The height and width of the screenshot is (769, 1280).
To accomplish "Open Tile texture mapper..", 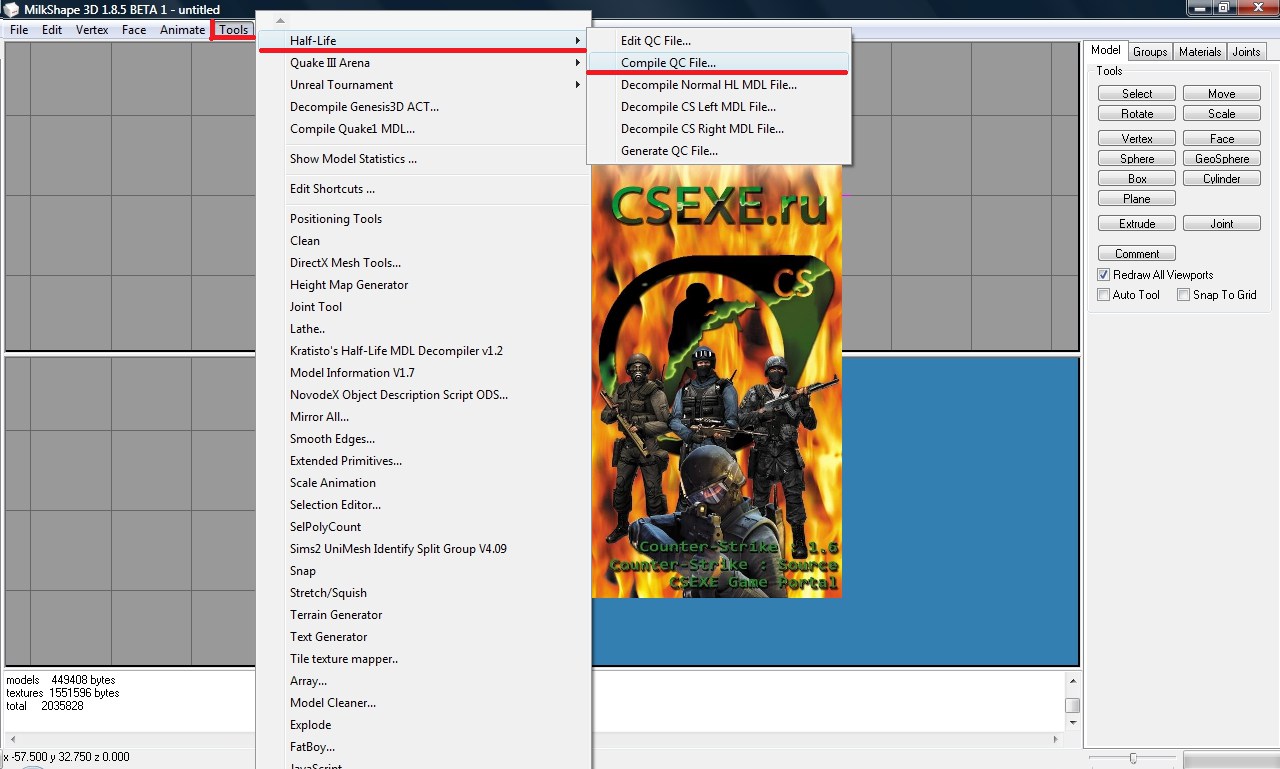I will pos(423,659).
